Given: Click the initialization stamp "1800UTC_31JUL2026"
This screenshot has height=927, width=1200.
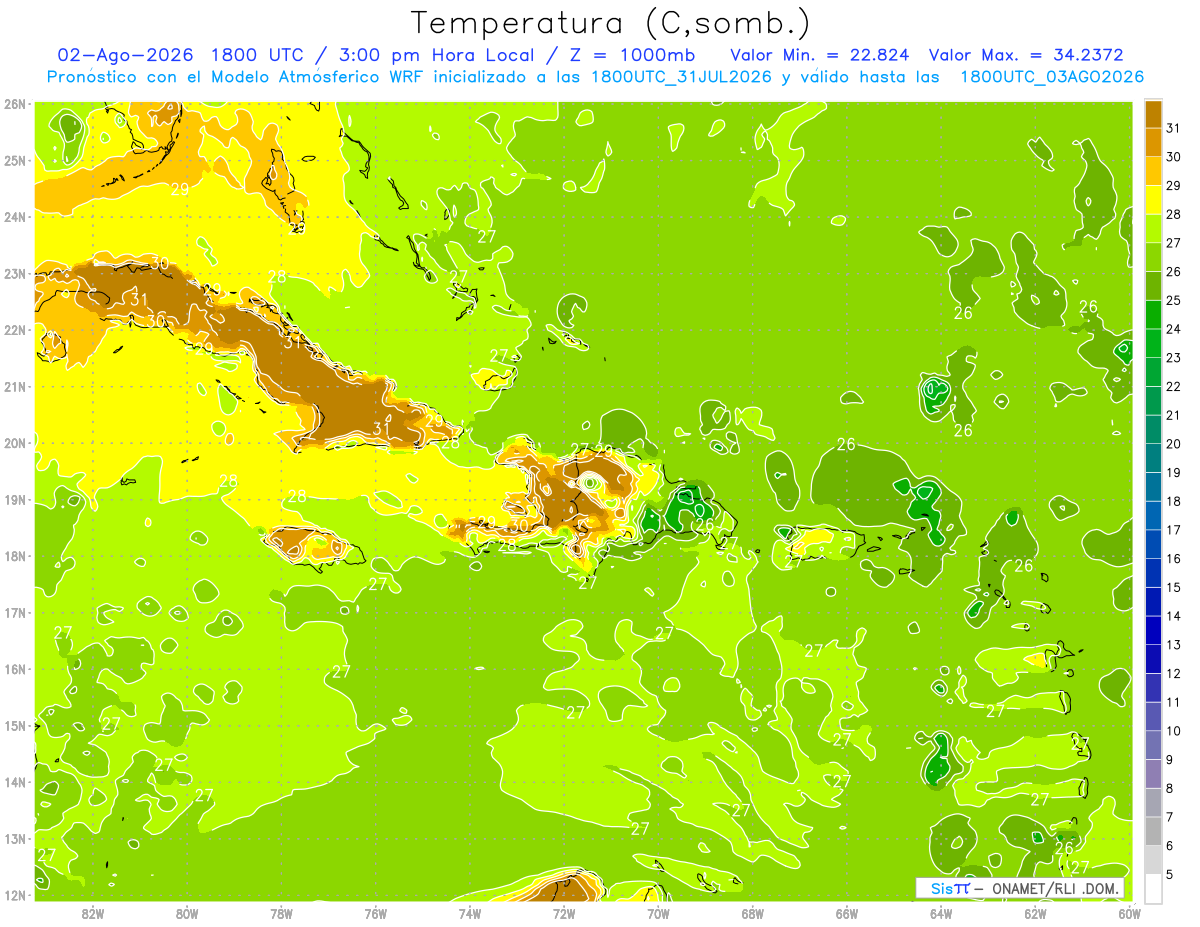Looking at the screenshot, I should click(681, 77).
